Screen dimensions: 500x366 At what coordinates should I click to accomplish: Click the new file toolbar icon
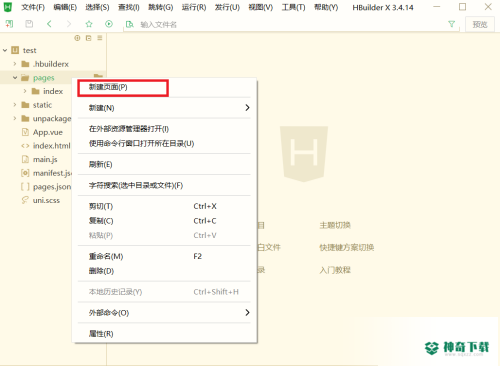[x=9, y=24]
